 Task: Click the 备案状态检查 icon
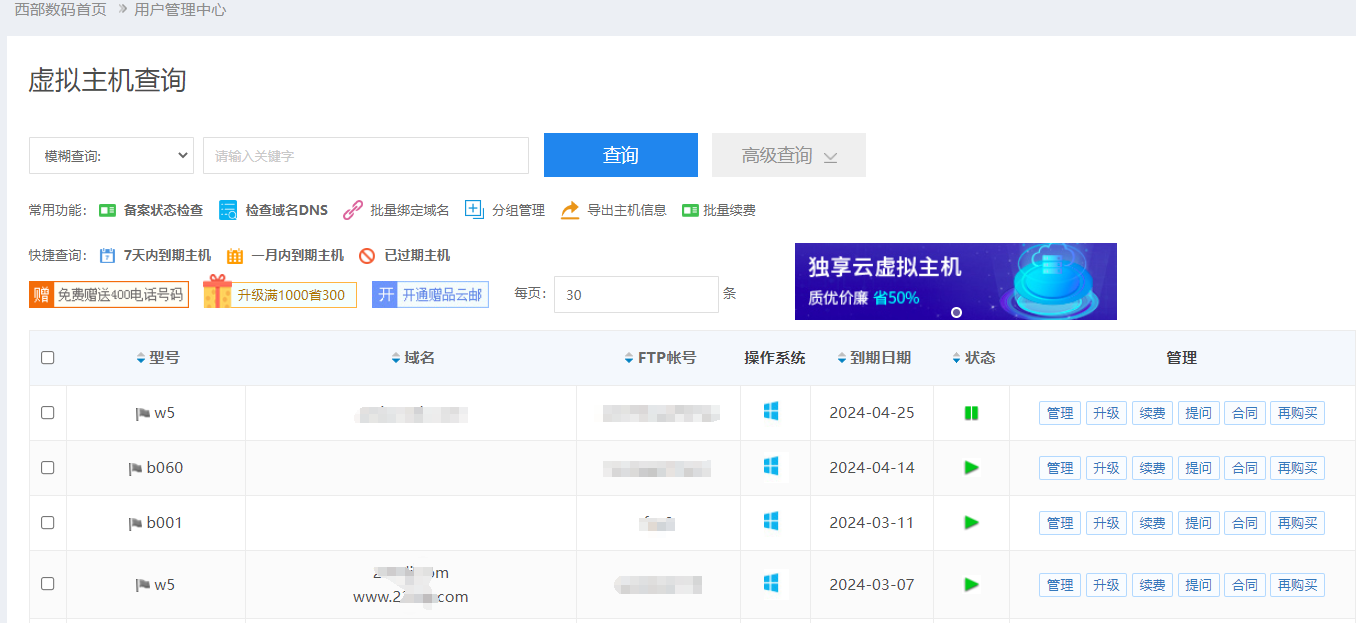click(x=107, y=211)
